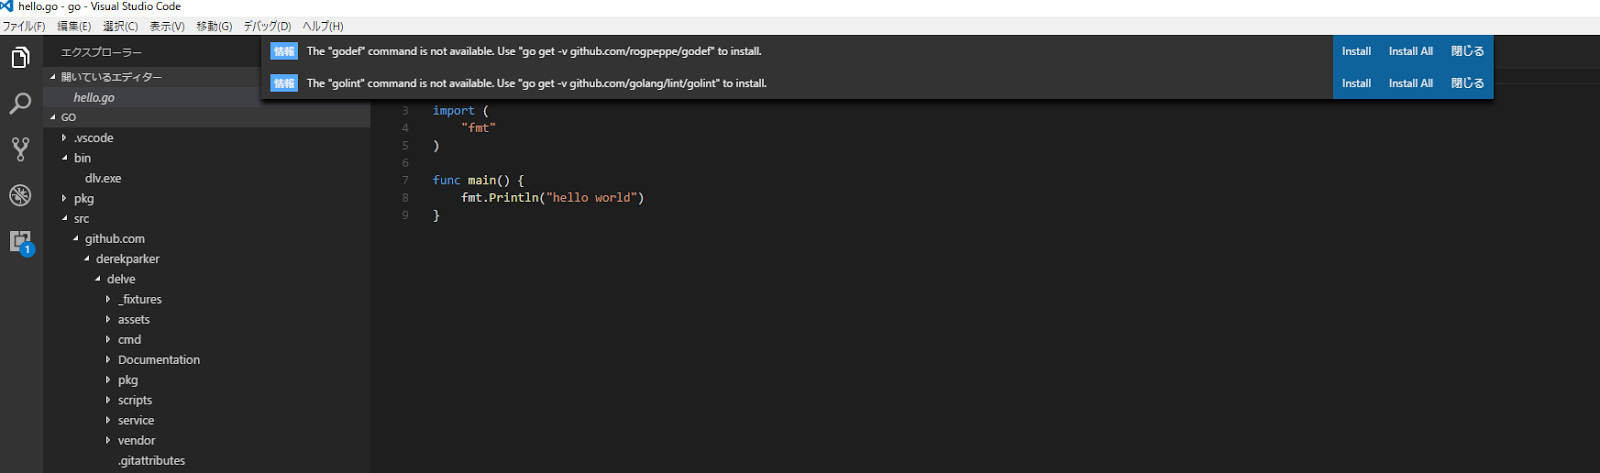This screenshot has height=473, width=1600.
Task: Open the 移動(G) menu
Action: (214, 26)
